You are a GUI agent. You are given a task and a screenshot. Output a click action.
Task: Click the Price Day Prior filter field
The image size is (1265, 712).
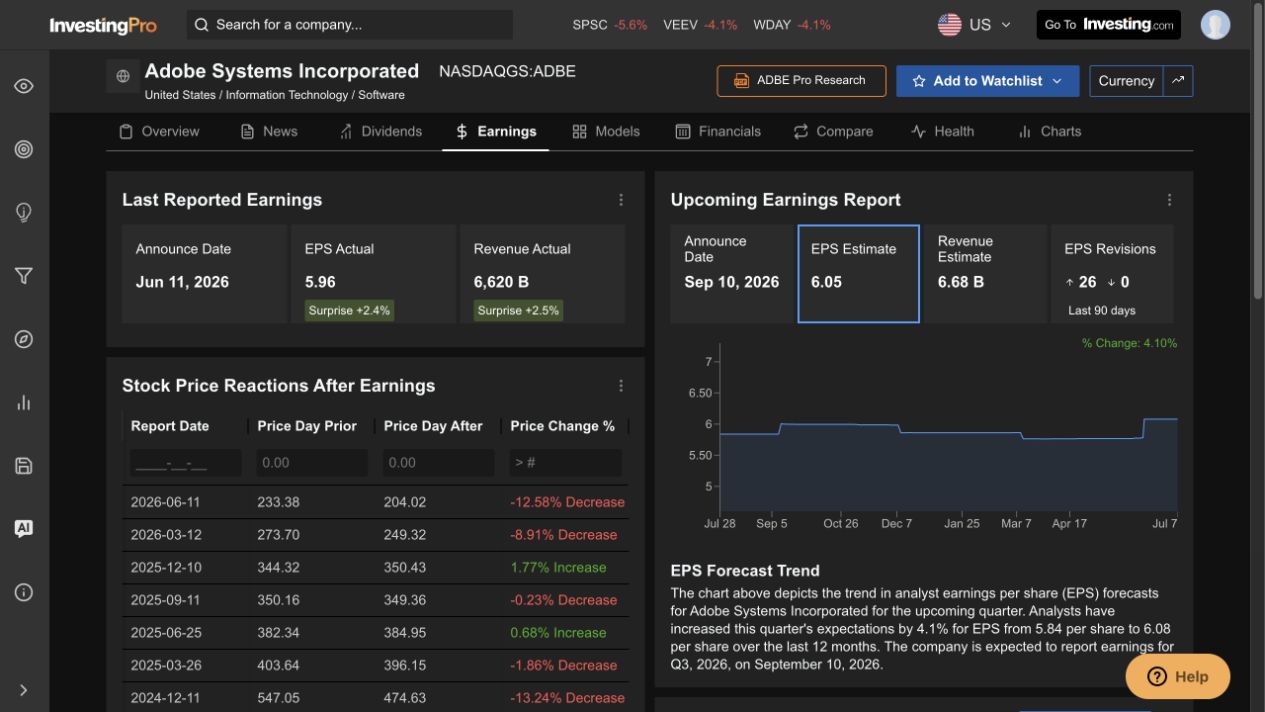[312, 463]
